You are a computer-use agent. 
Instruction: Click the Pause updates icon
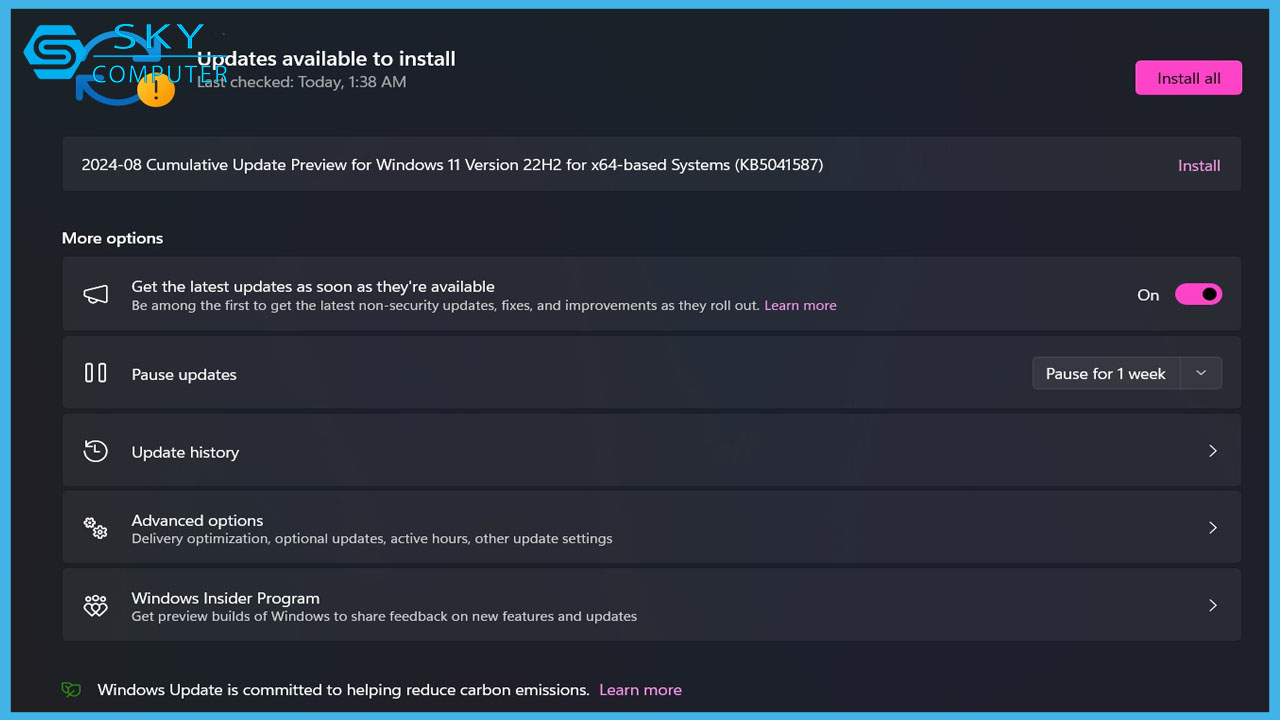96,373
